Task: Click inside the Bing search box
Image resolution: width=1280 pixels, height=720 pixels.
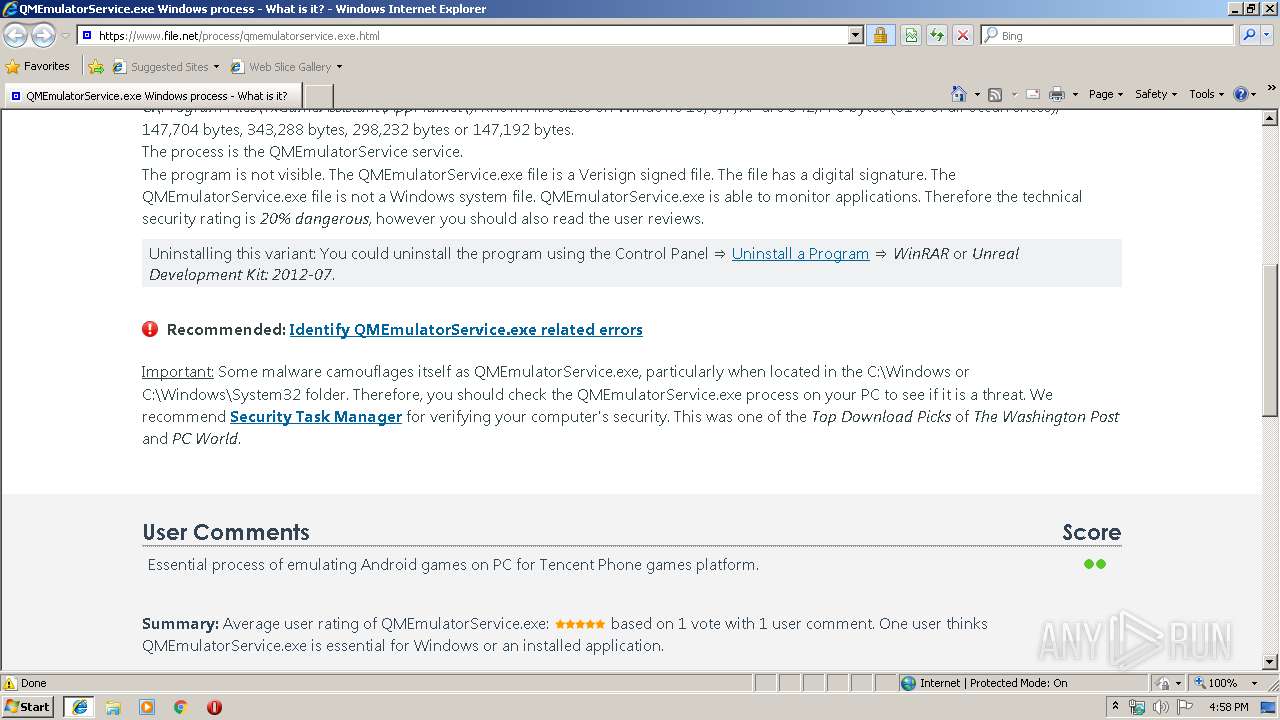Action: point(1108,35)
